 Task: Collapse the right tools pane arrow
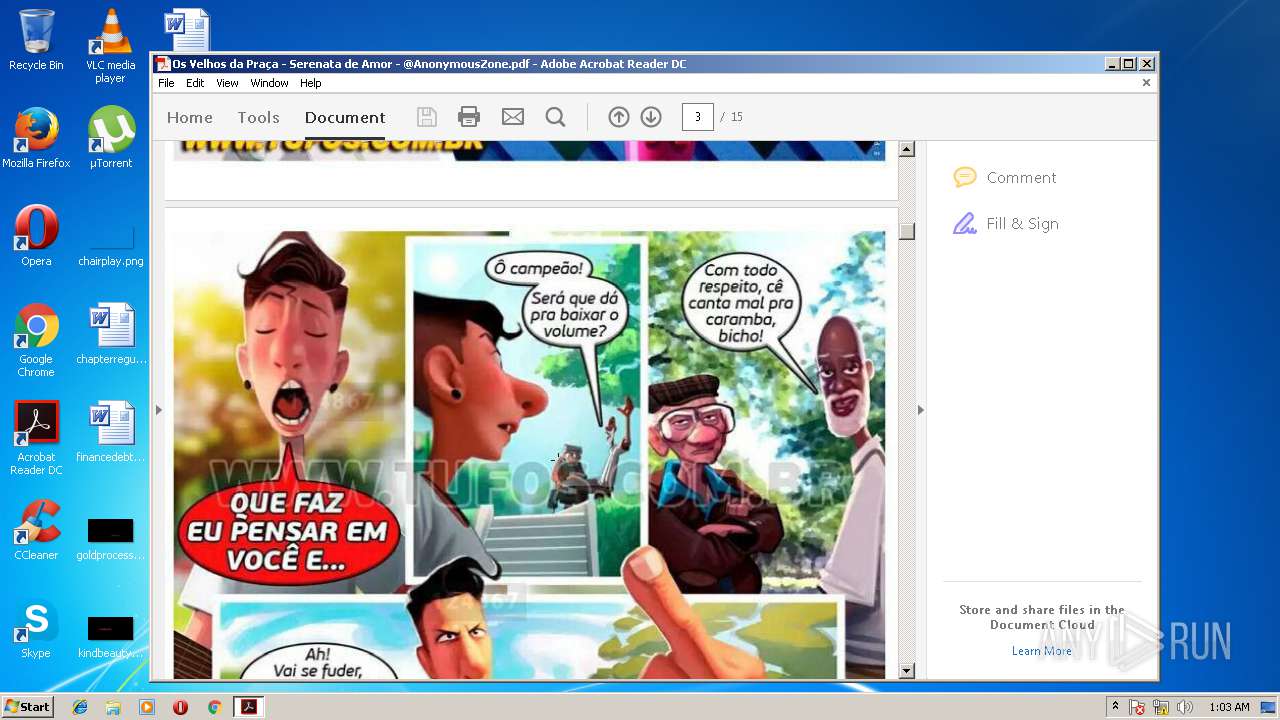[921, 410]
